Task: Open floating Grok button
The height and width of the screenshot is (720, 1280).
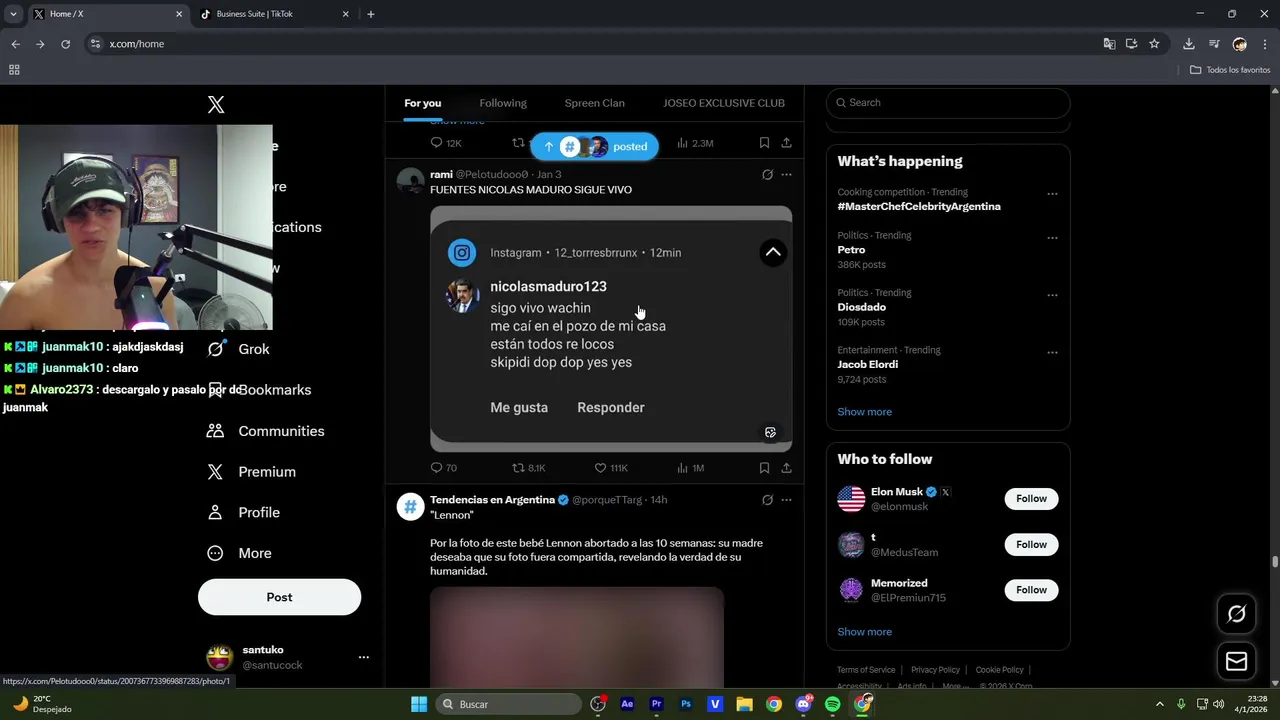Action: 1236,614
